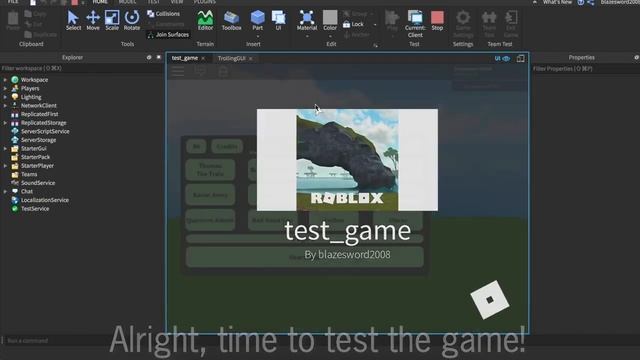Toggle the viewport device emulation icon
640x360 pixels.
[x=520, y=58]
